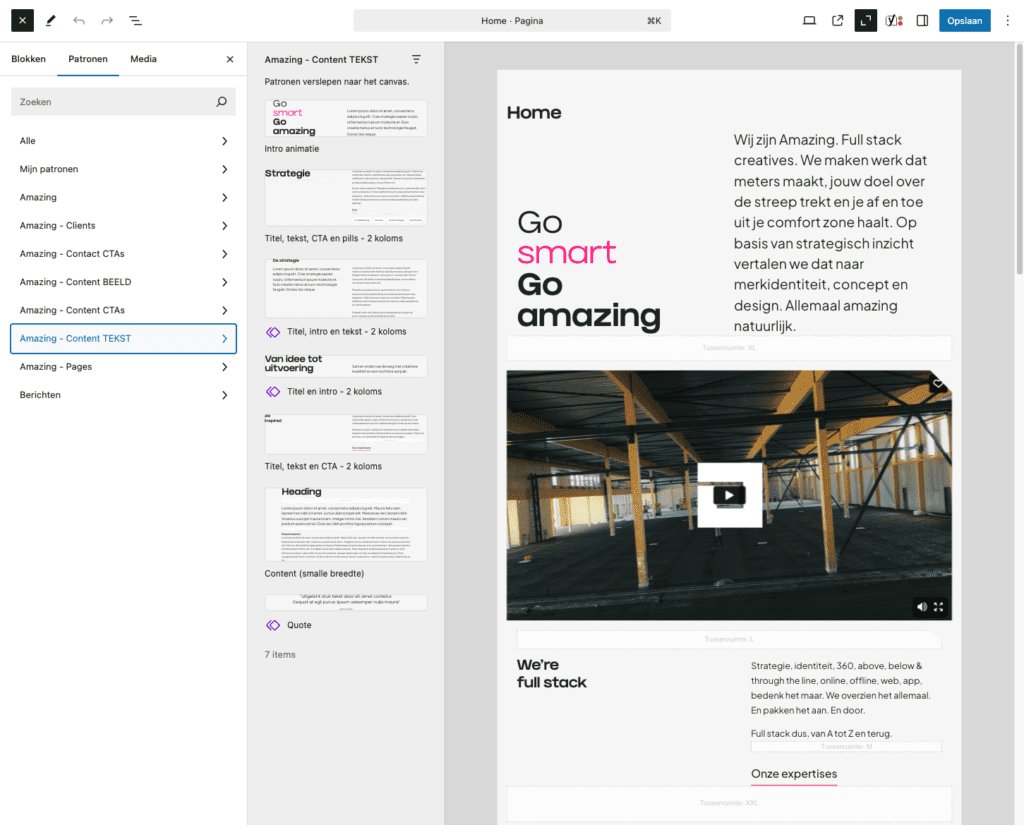1024x825 pixels.
Task: Expand Amazing - Contact CTAs category
Action: pos(123,253)
